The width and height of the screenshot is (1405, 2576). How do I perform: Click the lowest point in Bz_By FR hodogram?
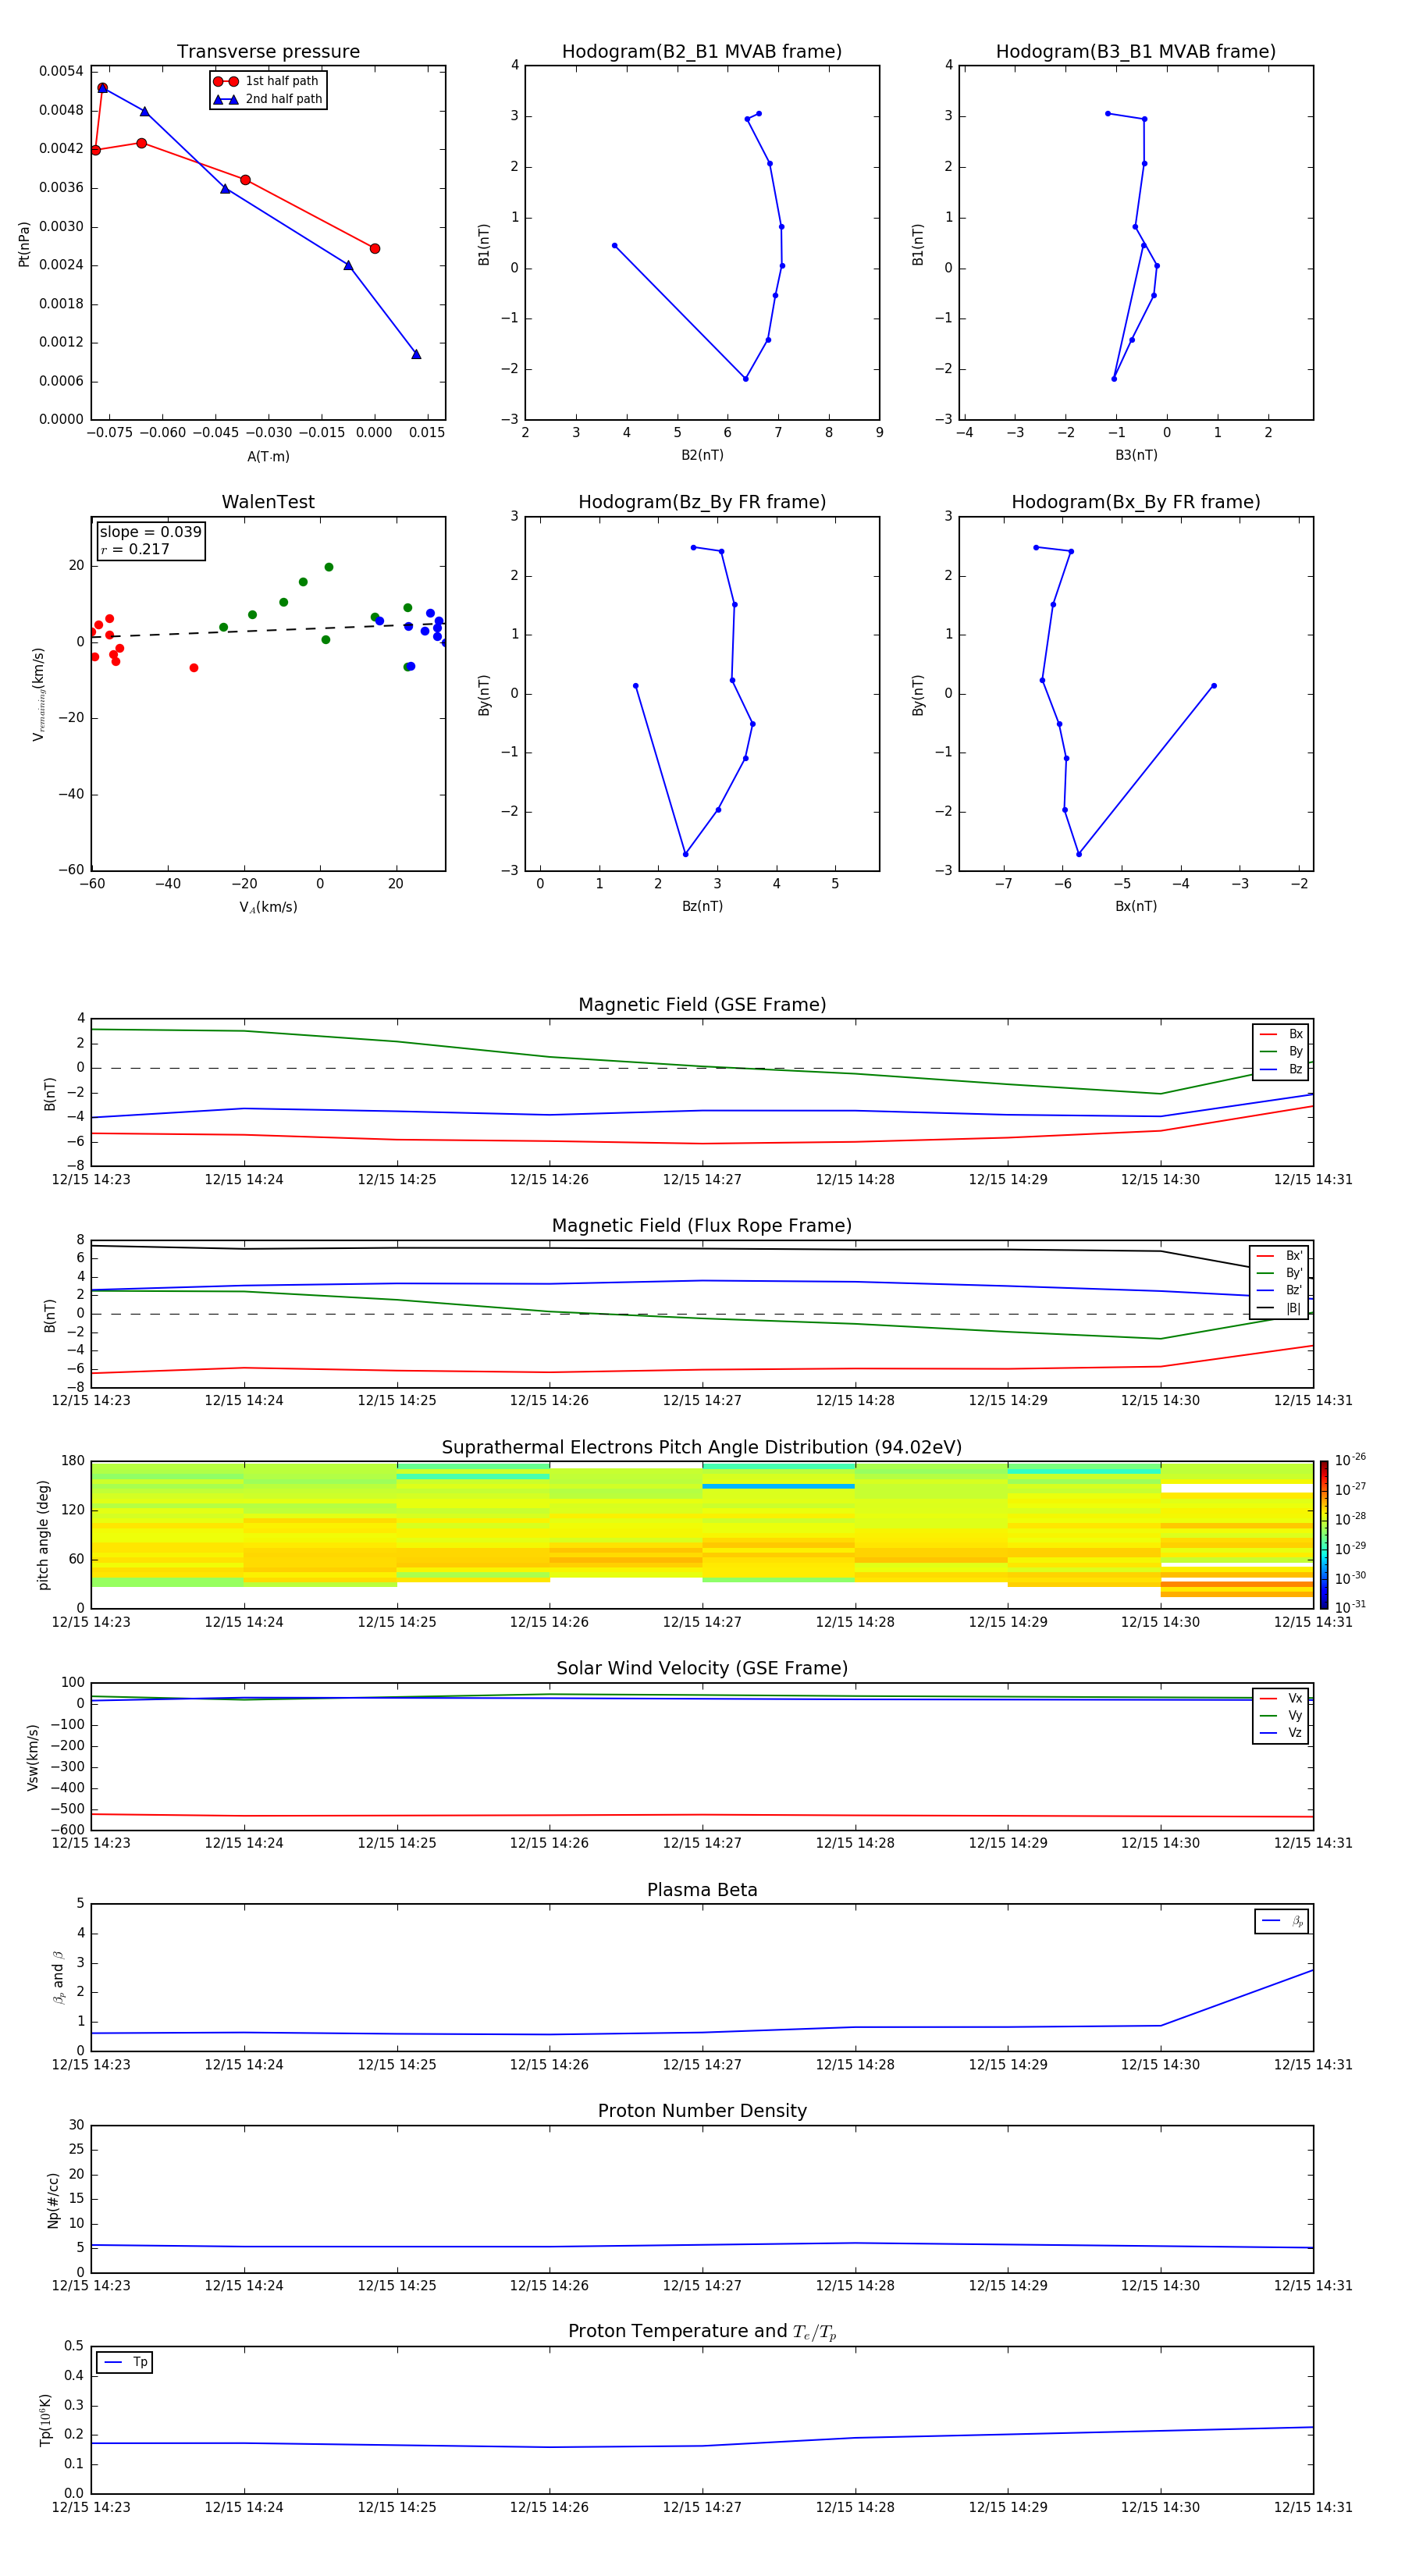click(685, 854)
